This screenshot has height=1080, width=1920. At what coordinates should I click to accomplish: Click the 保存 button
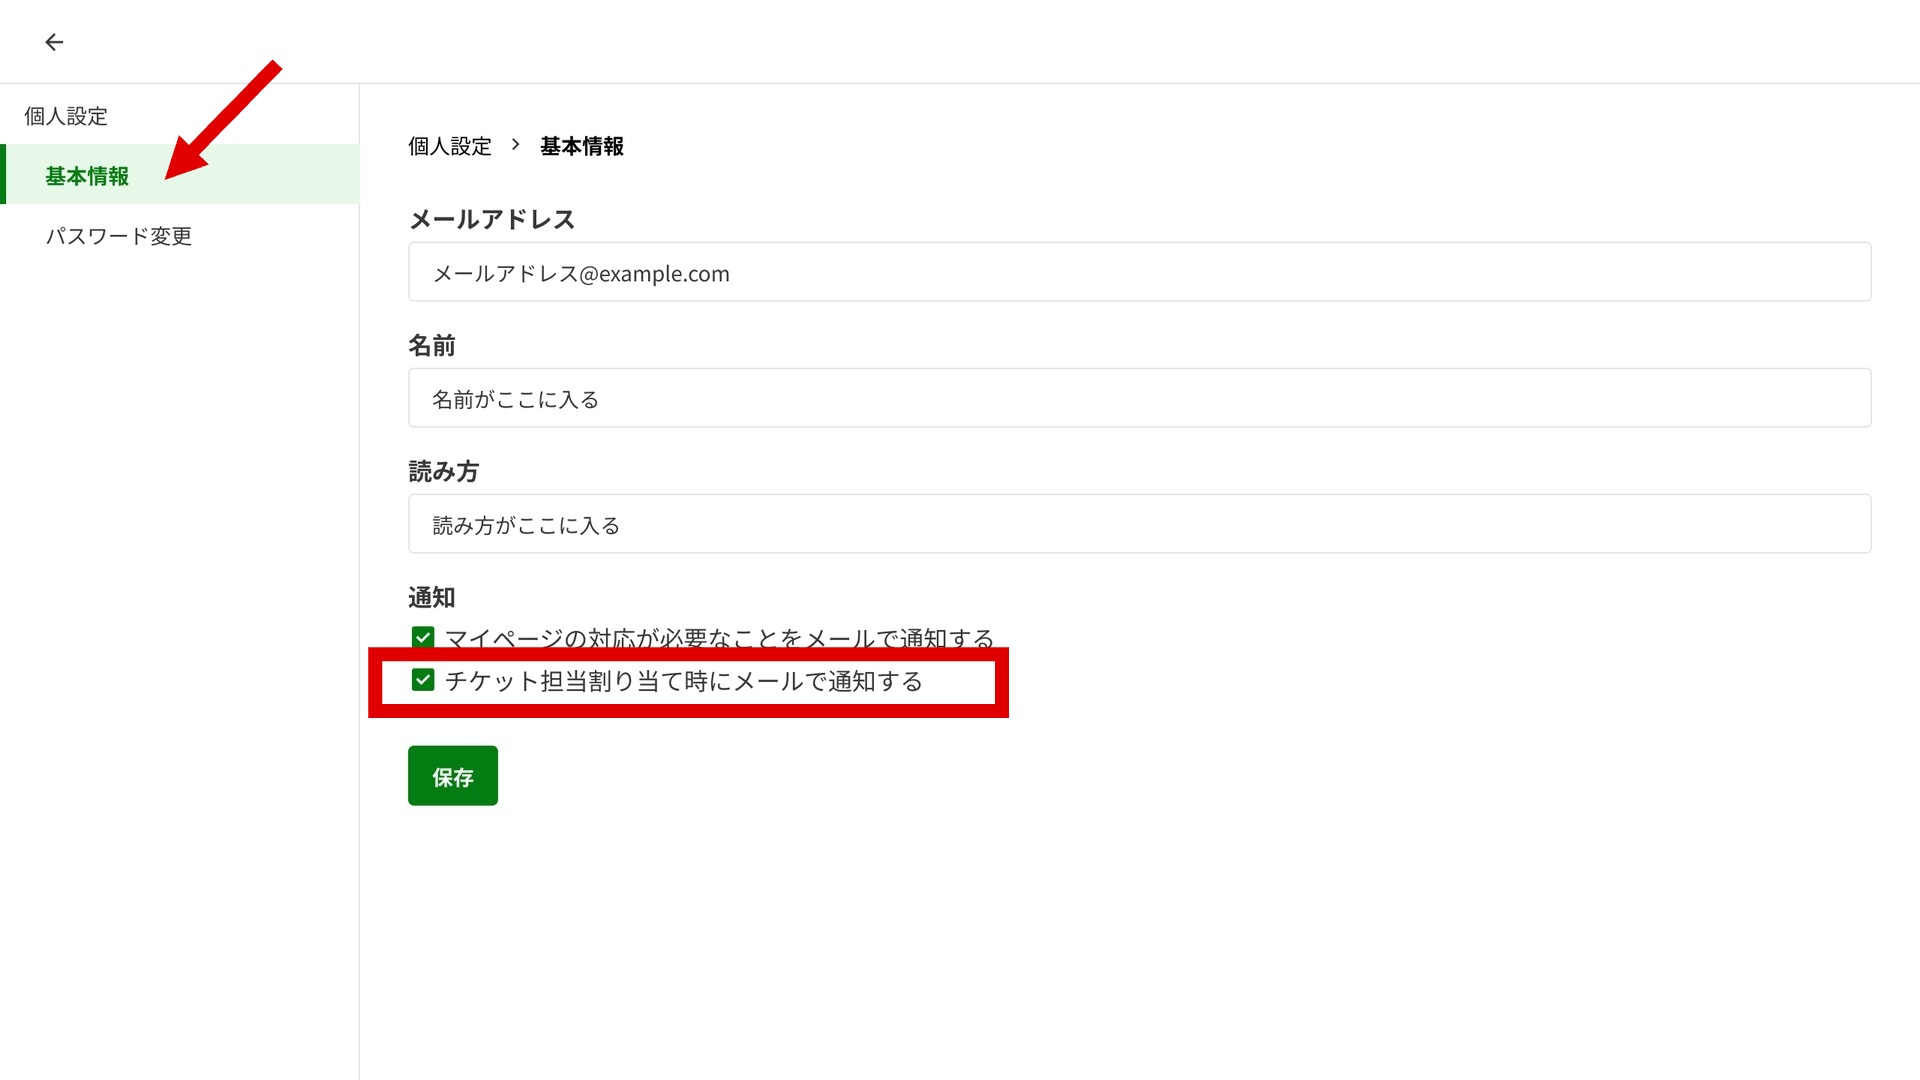tap(453, 776)
